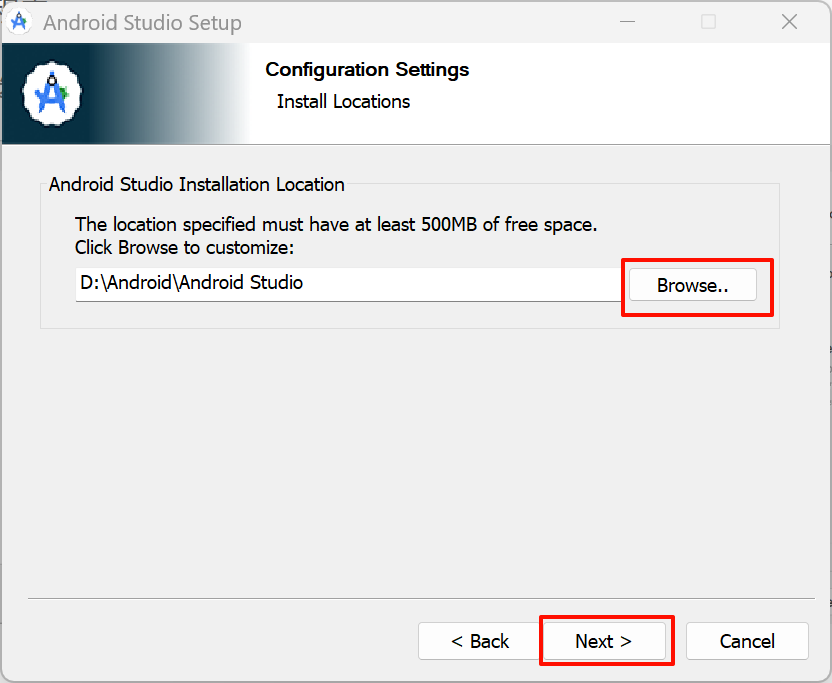The height and width of the screenshot is (683, 832).
Task: Click the Browse.. button
Action: 692,285
